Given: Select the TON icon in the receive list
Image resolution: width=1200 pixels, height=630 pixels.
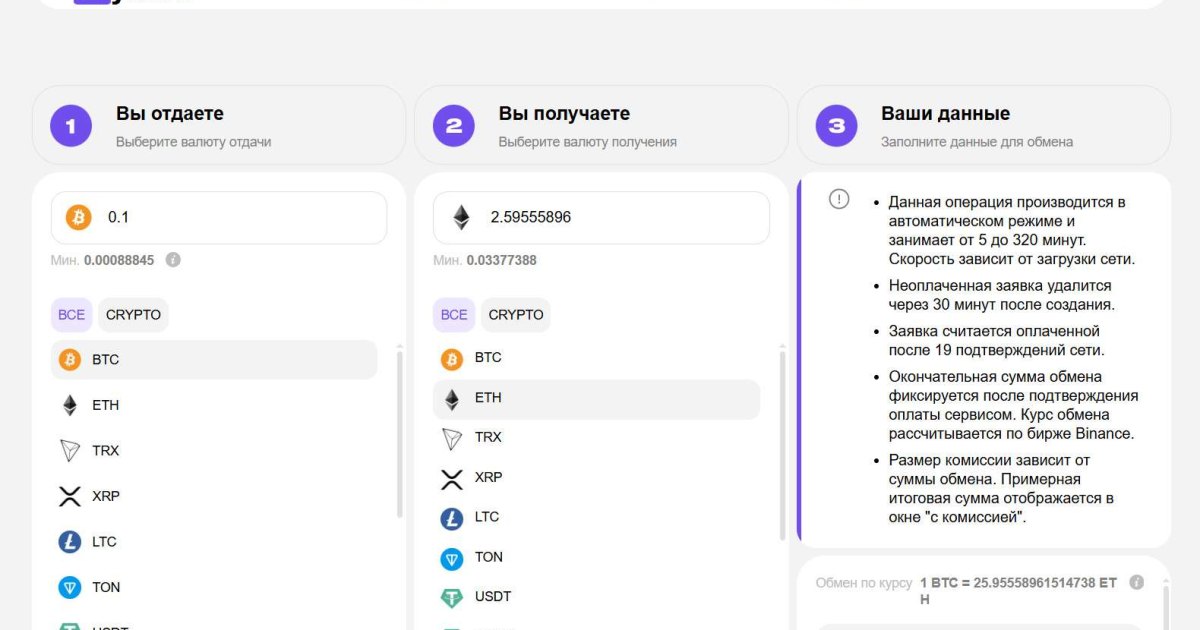Looking at the screenshot, I should pos(452,559).
